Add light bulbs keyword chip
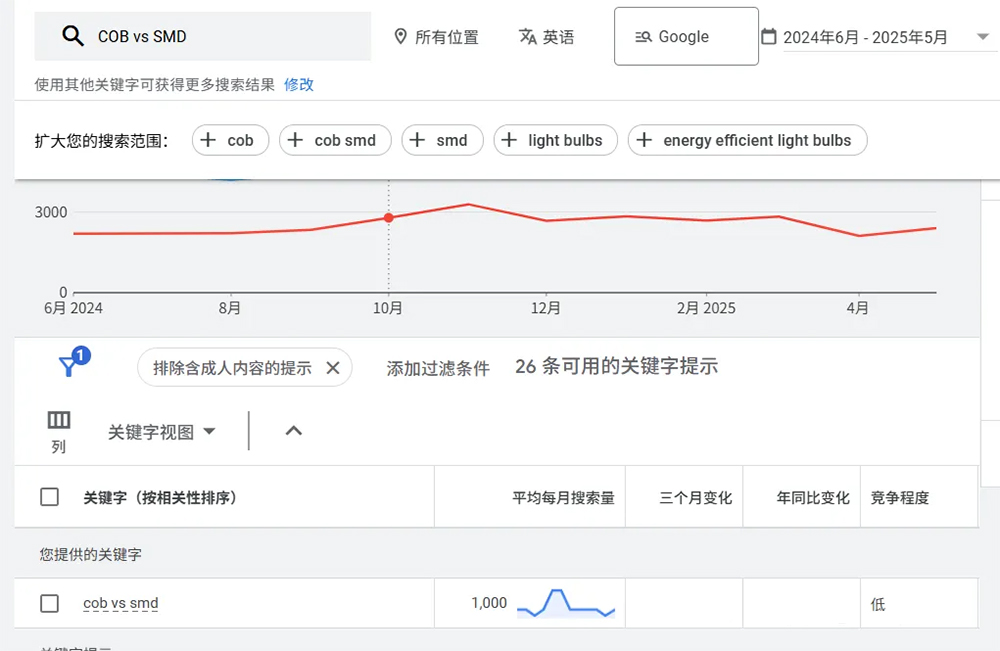The height and width of the screenshot is (651, 1000). (555, 140)
